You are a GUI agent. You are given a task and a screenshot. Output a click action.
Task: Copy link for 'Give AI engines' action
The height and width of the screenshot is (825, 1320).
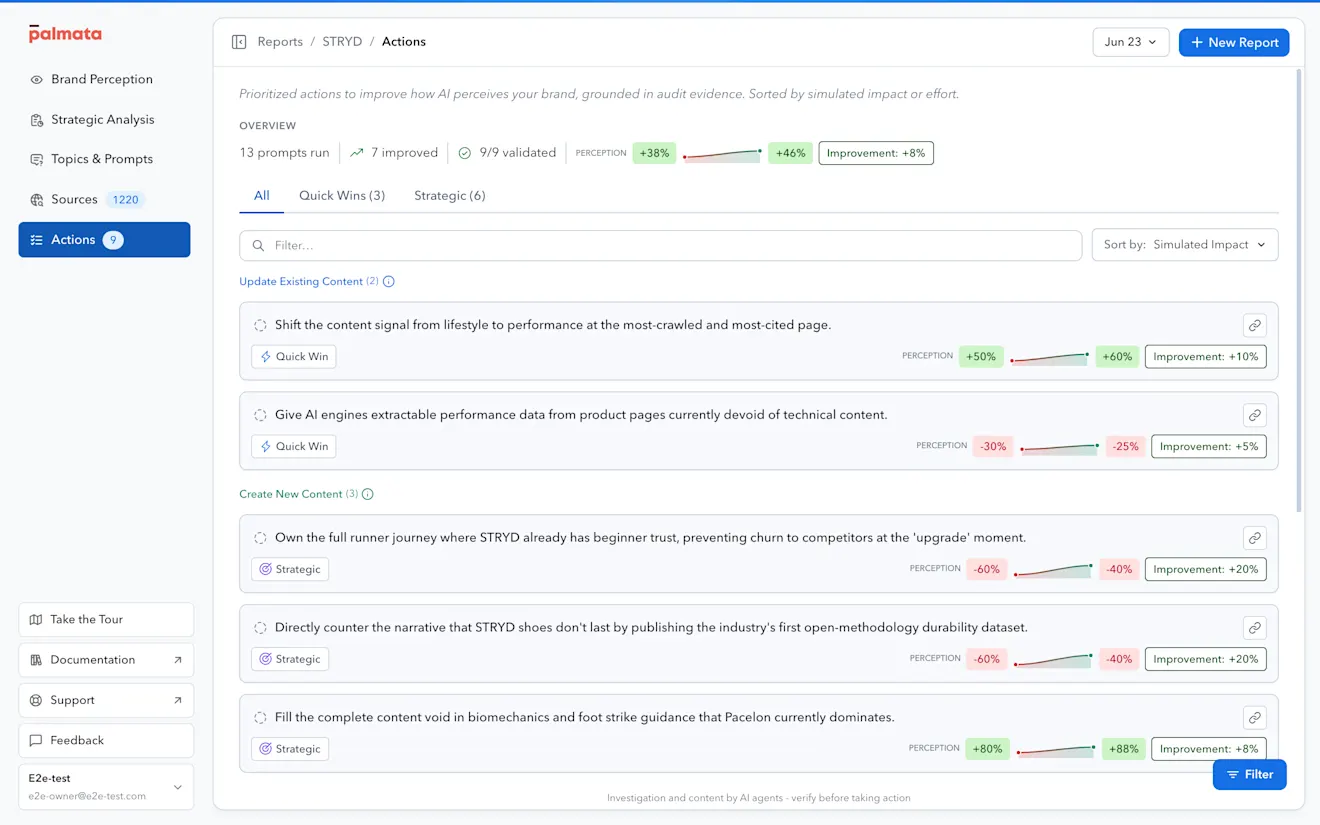pyautogui.click(x=1254, y=415)
